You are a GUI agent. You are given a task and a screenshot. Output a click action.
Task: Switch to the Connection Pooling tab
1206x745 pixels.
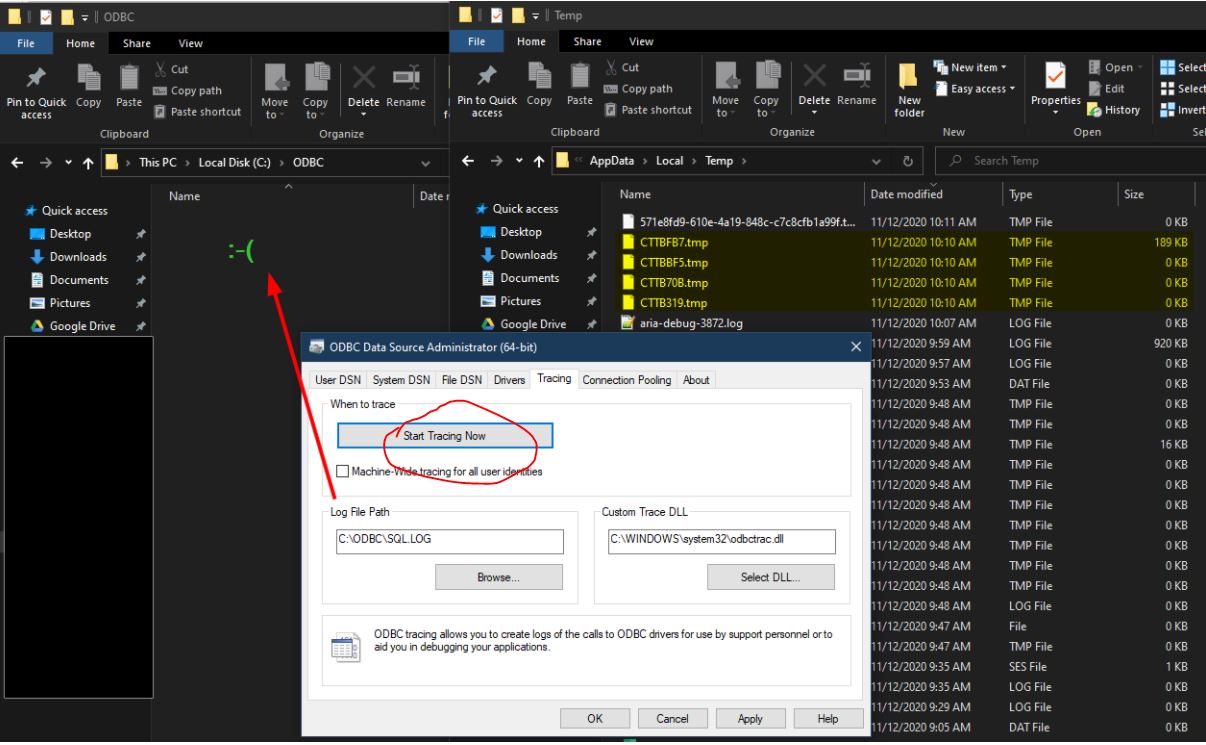628,380
